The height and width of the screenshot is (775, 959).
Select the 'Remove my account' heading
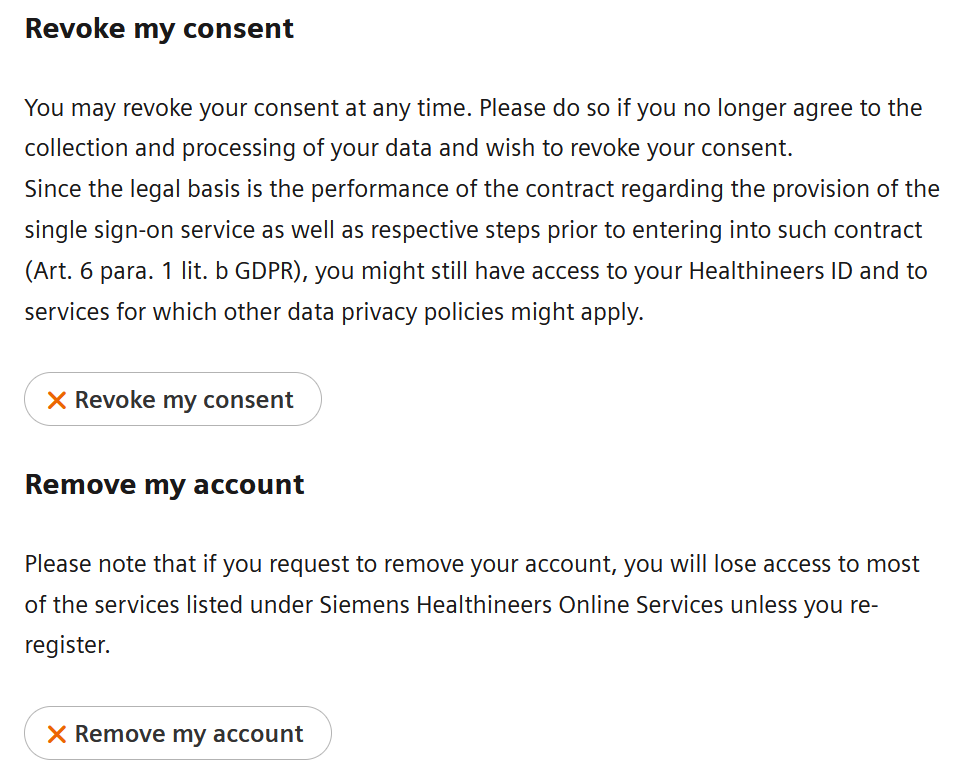click(165, 484)
